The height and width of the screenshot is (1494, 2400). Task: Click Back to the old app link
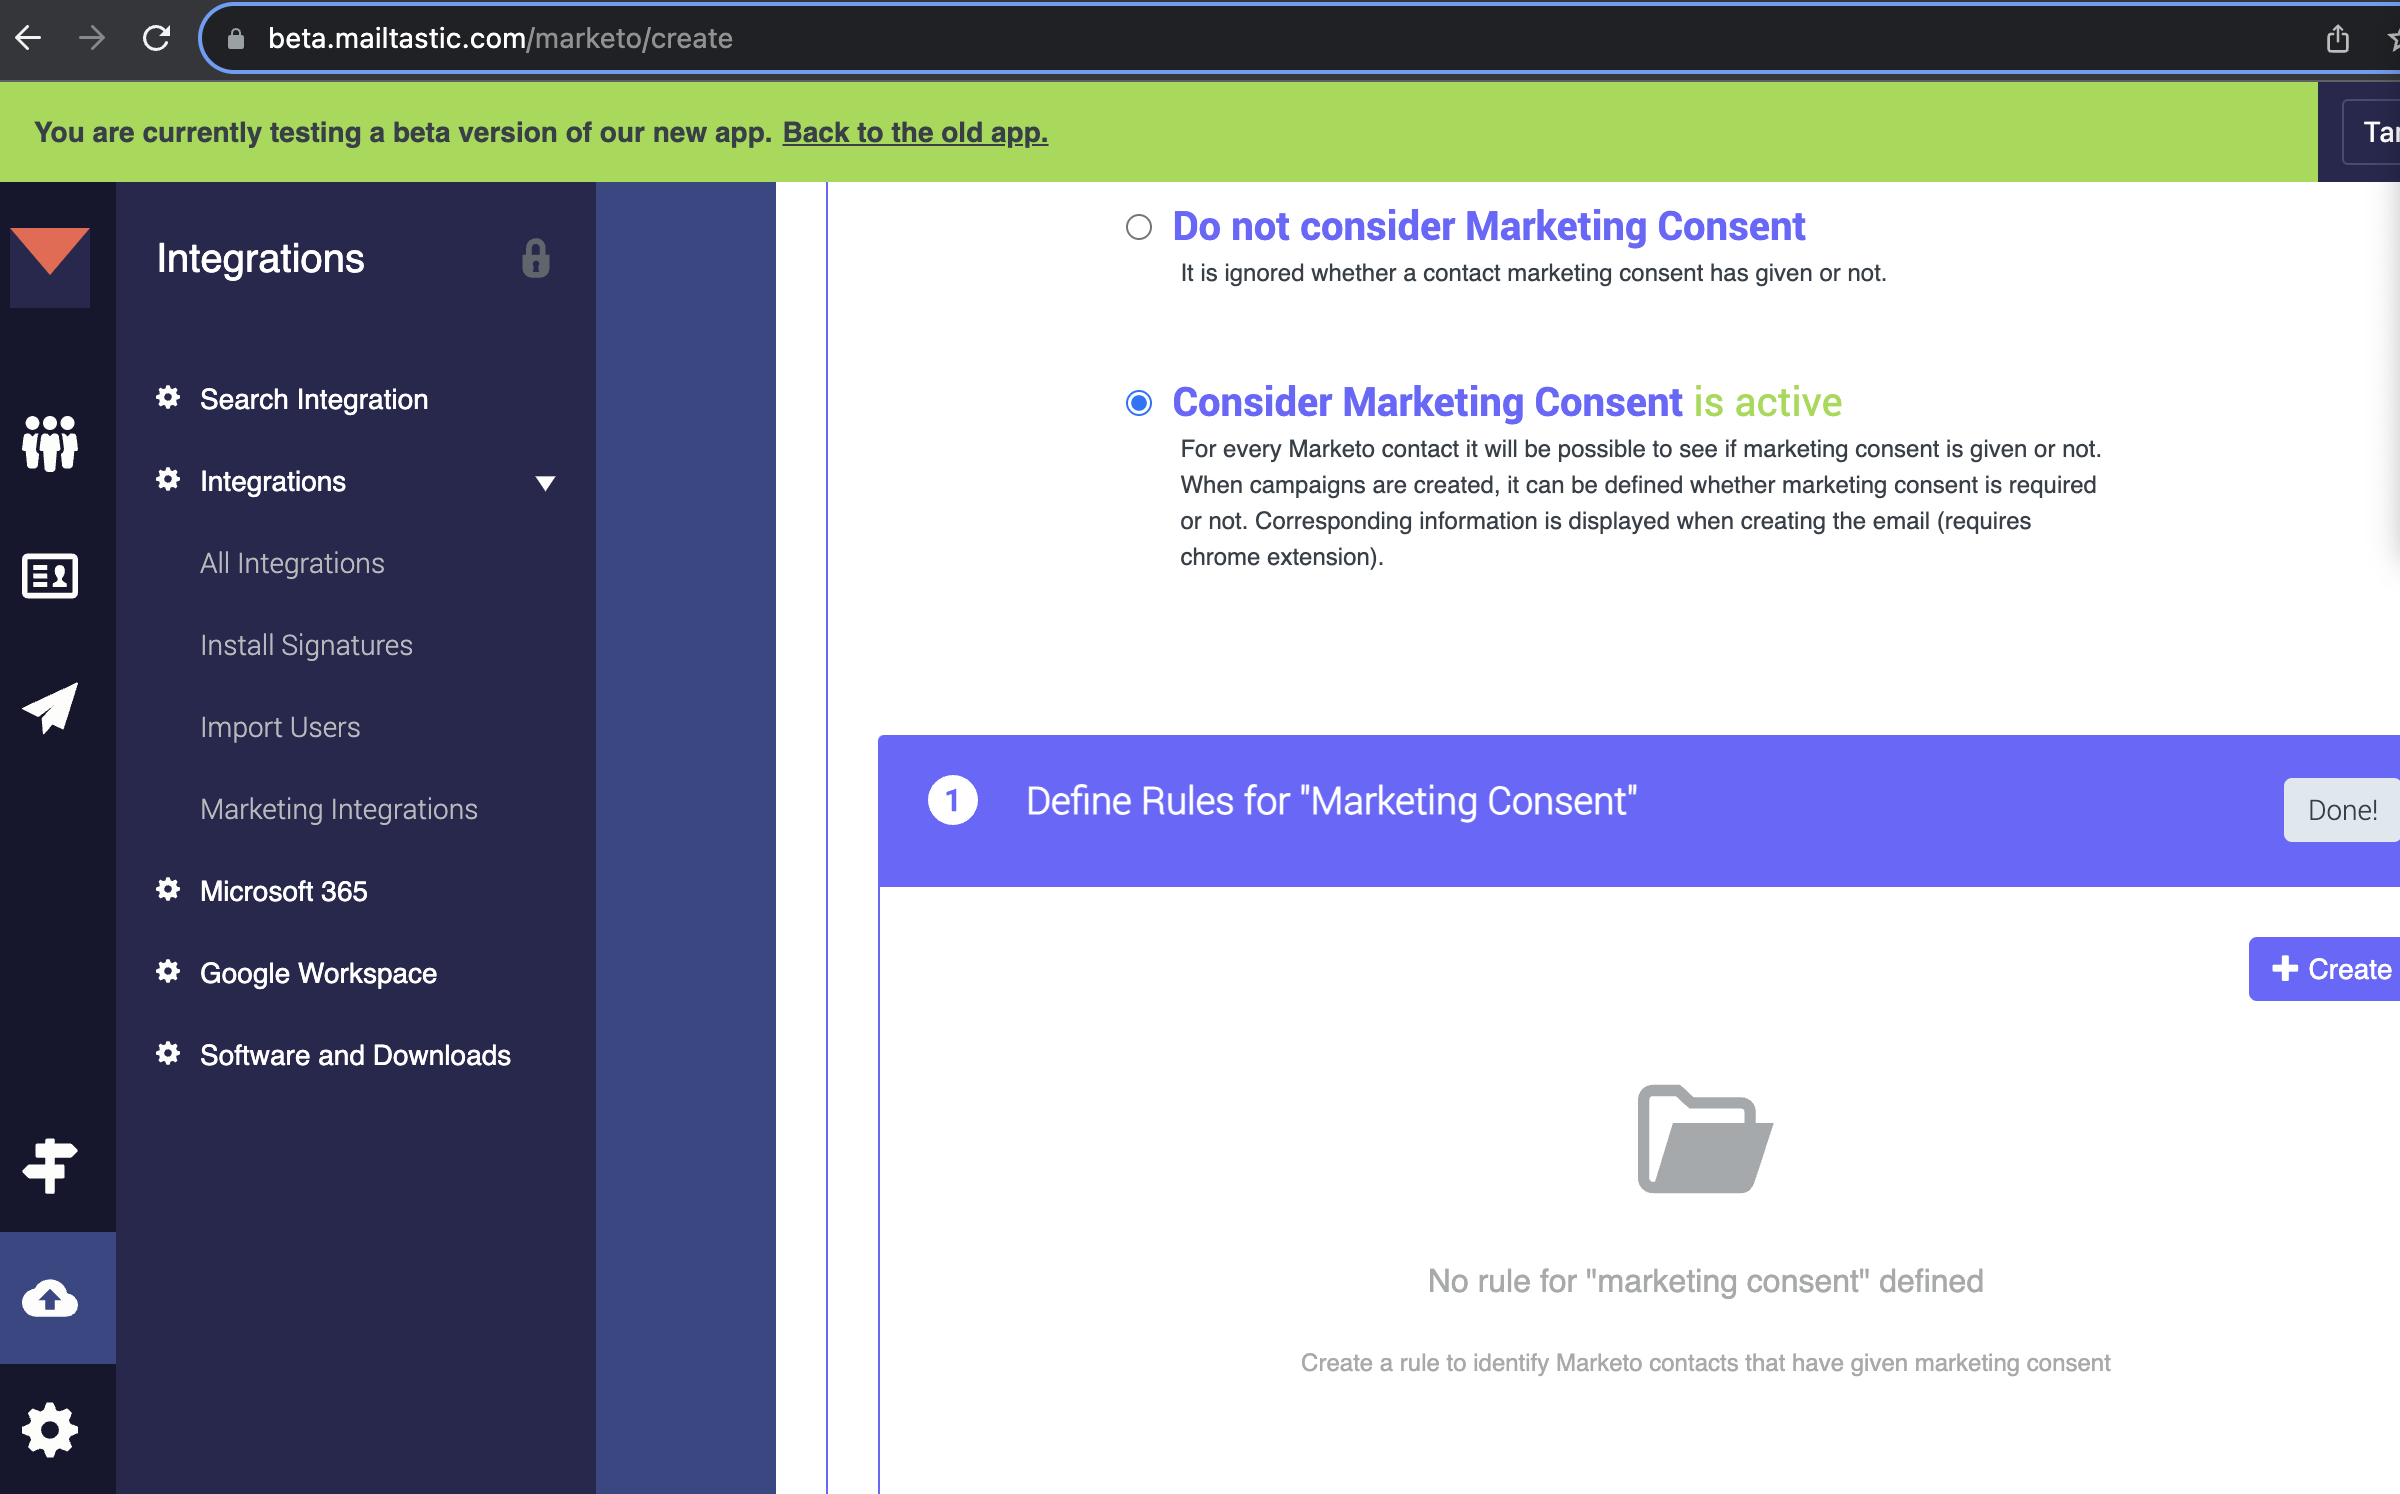pos(914,132)
